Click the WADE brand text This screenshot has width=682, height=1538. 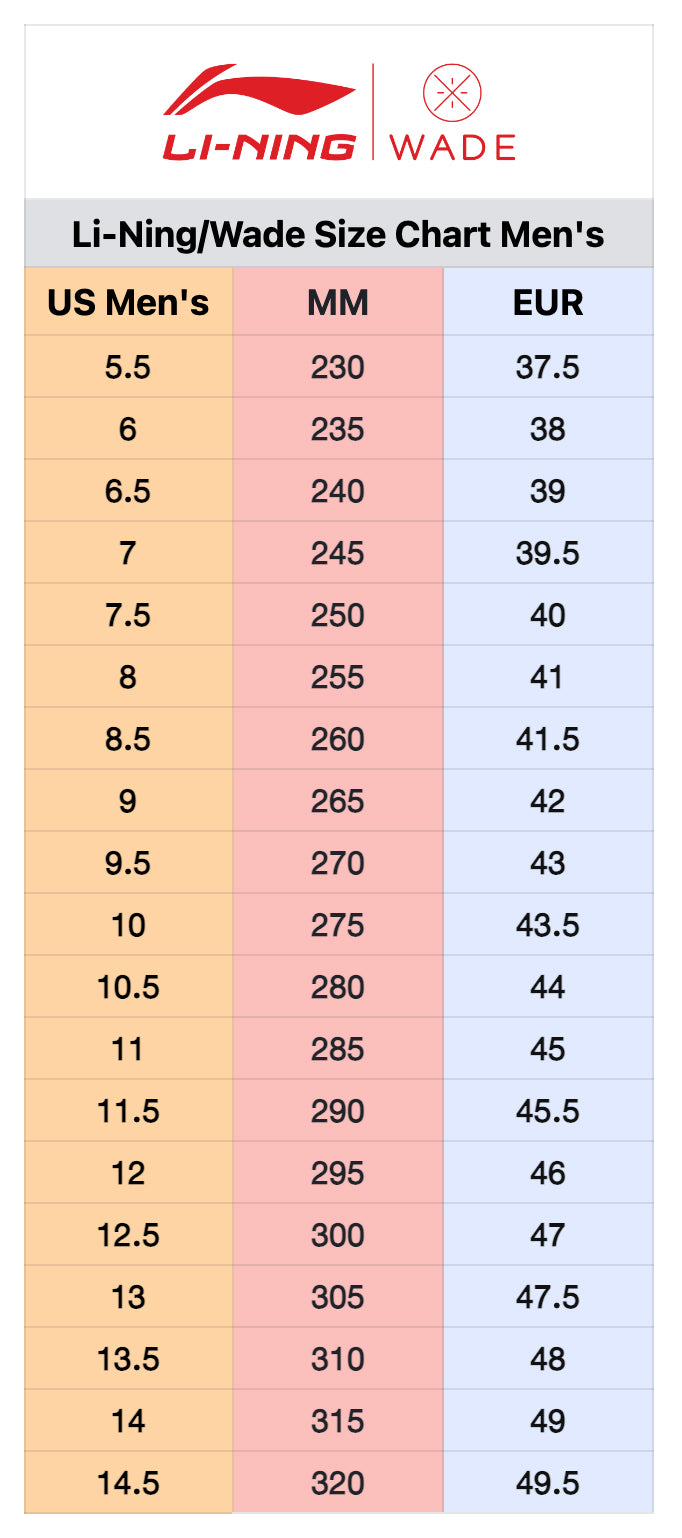click(452, 148)
